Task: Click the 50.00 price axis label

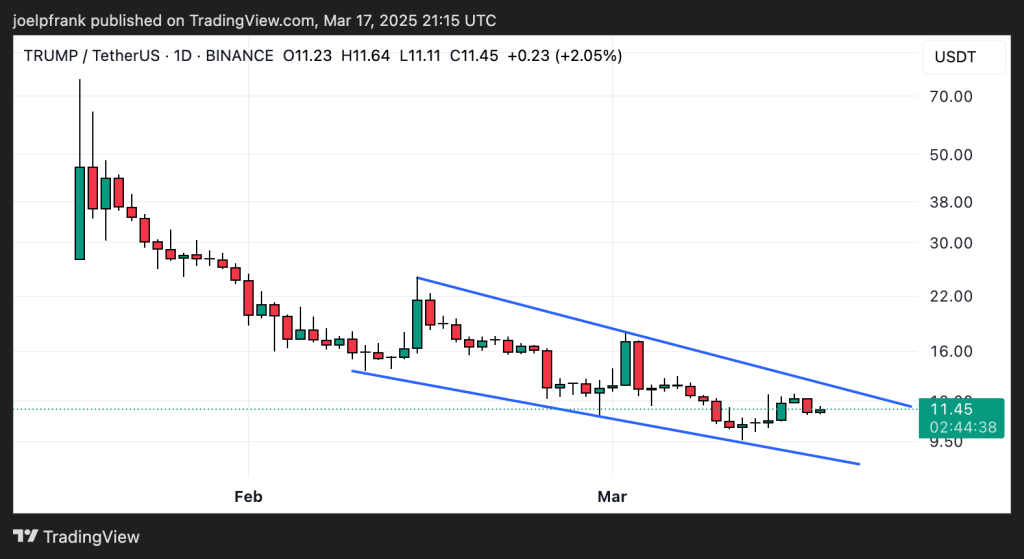Action: click(x=952, y=155)
